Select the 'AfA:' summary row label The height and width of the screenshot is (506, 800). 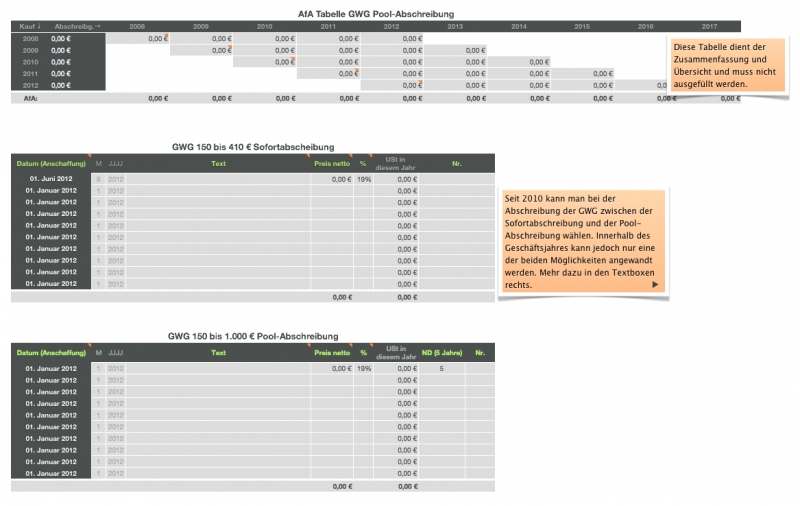[30, 99]
